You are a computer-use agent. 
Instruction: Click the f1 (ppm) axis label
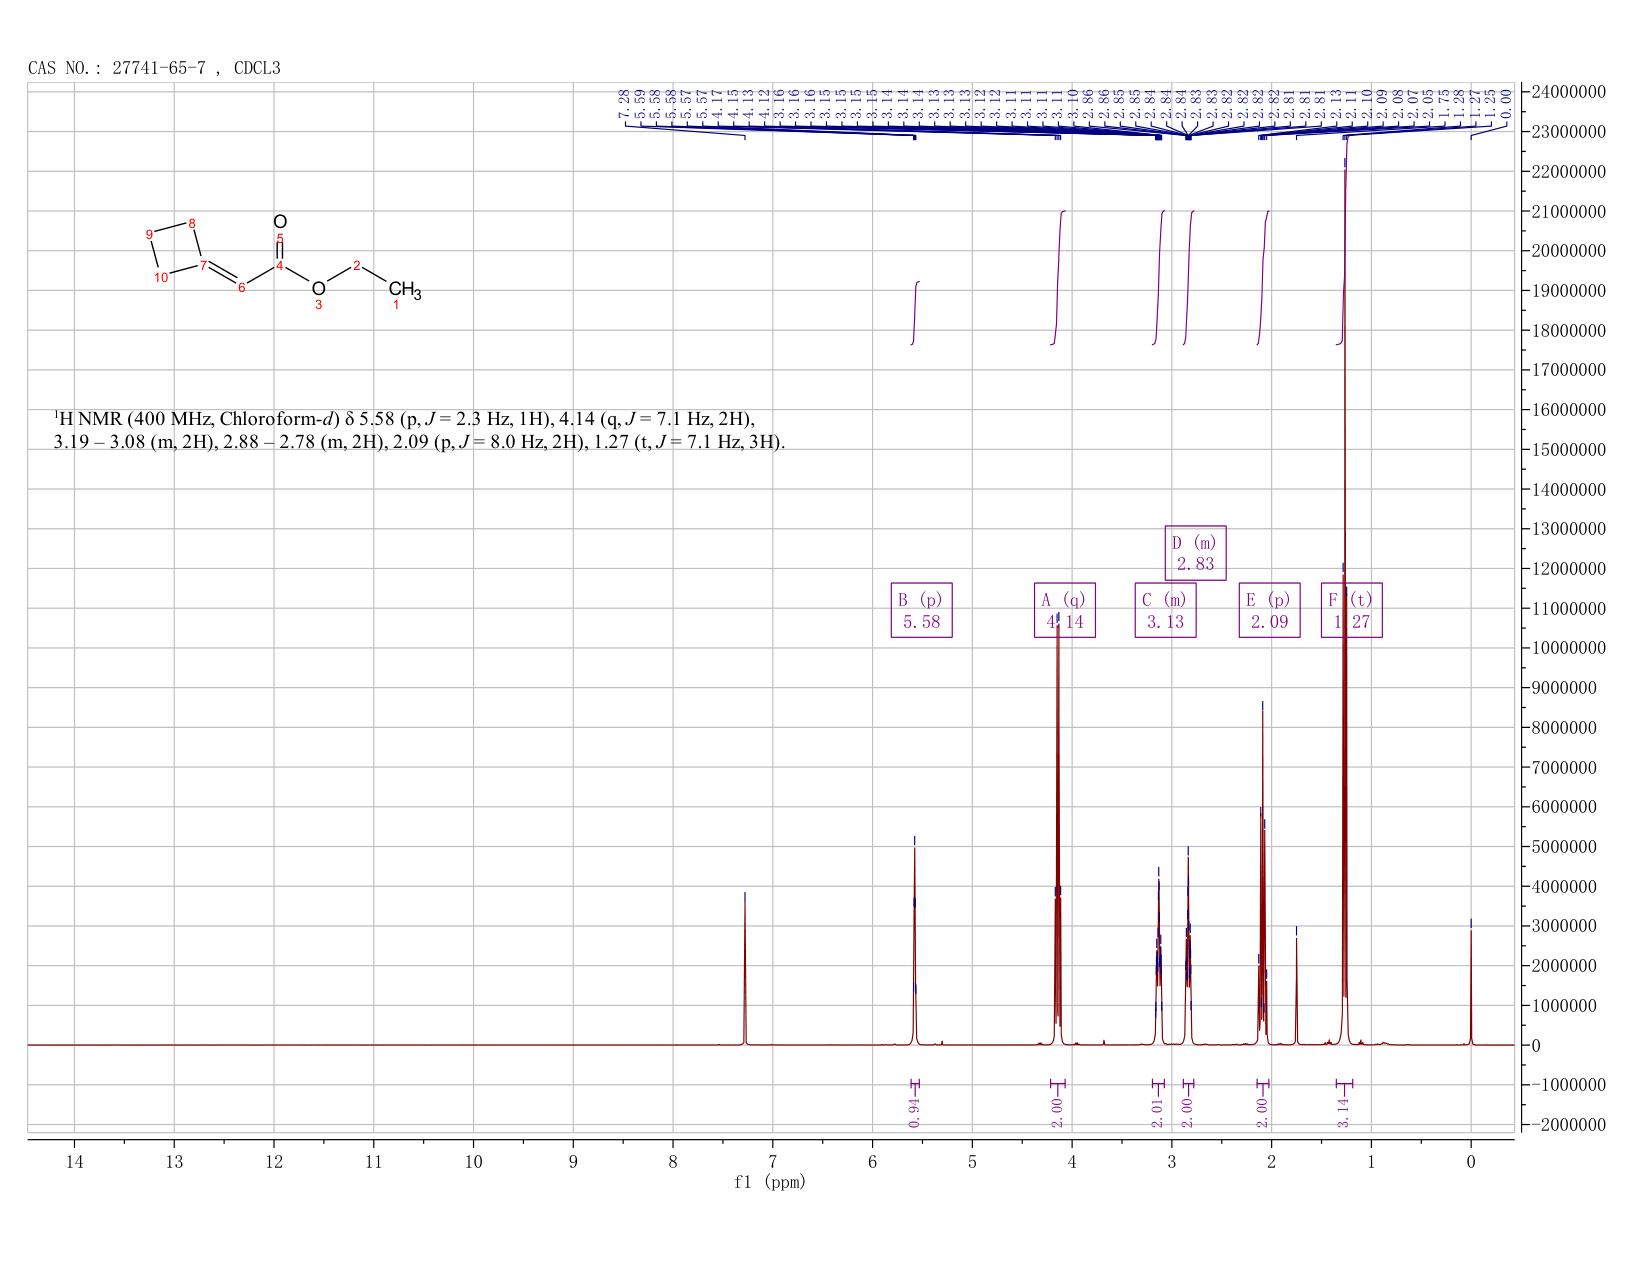tap(770, 1182)
